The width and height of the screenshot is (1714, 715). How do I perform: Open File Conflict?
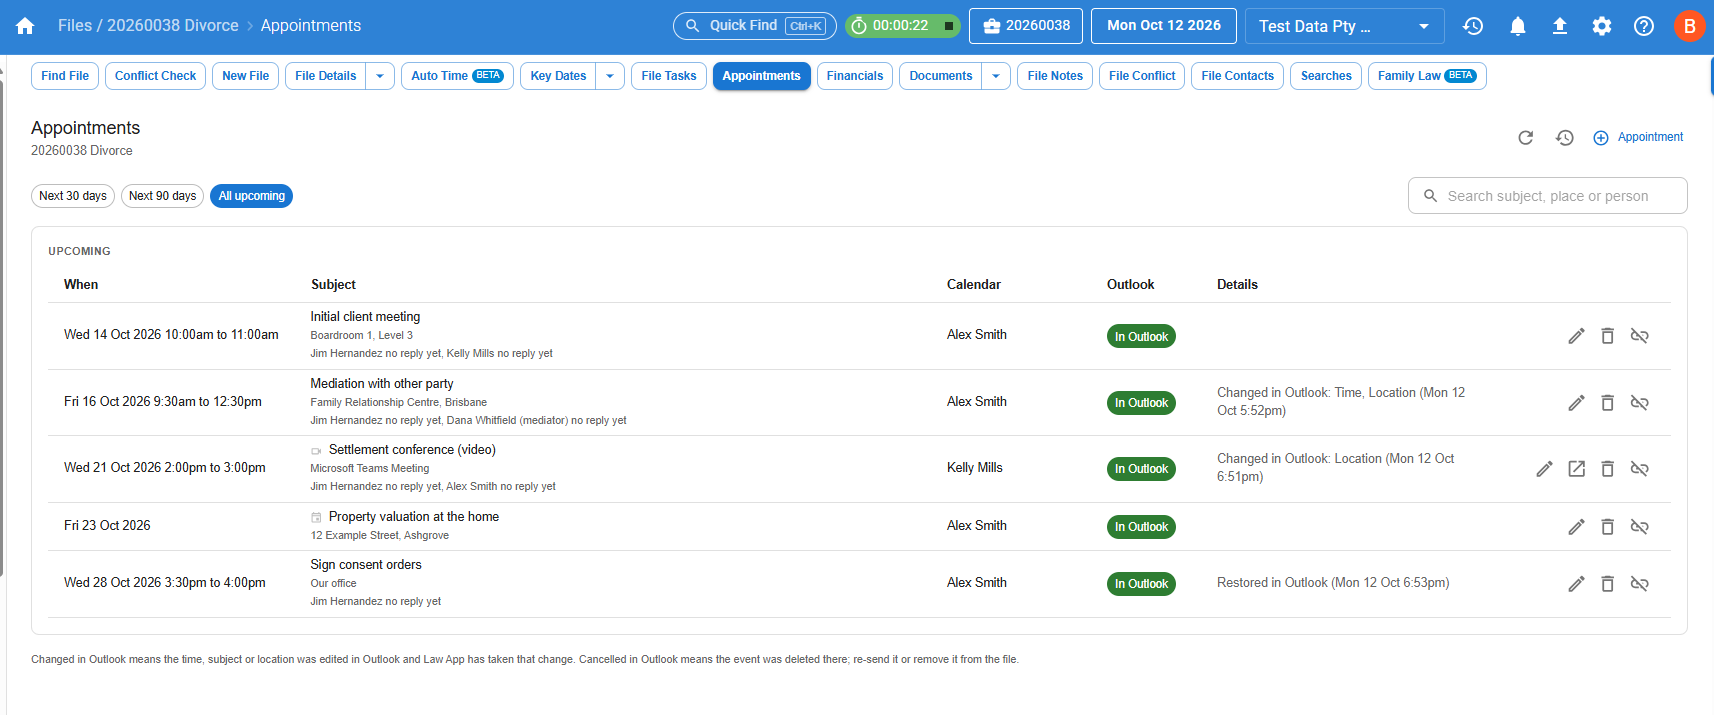point(1142,76)
